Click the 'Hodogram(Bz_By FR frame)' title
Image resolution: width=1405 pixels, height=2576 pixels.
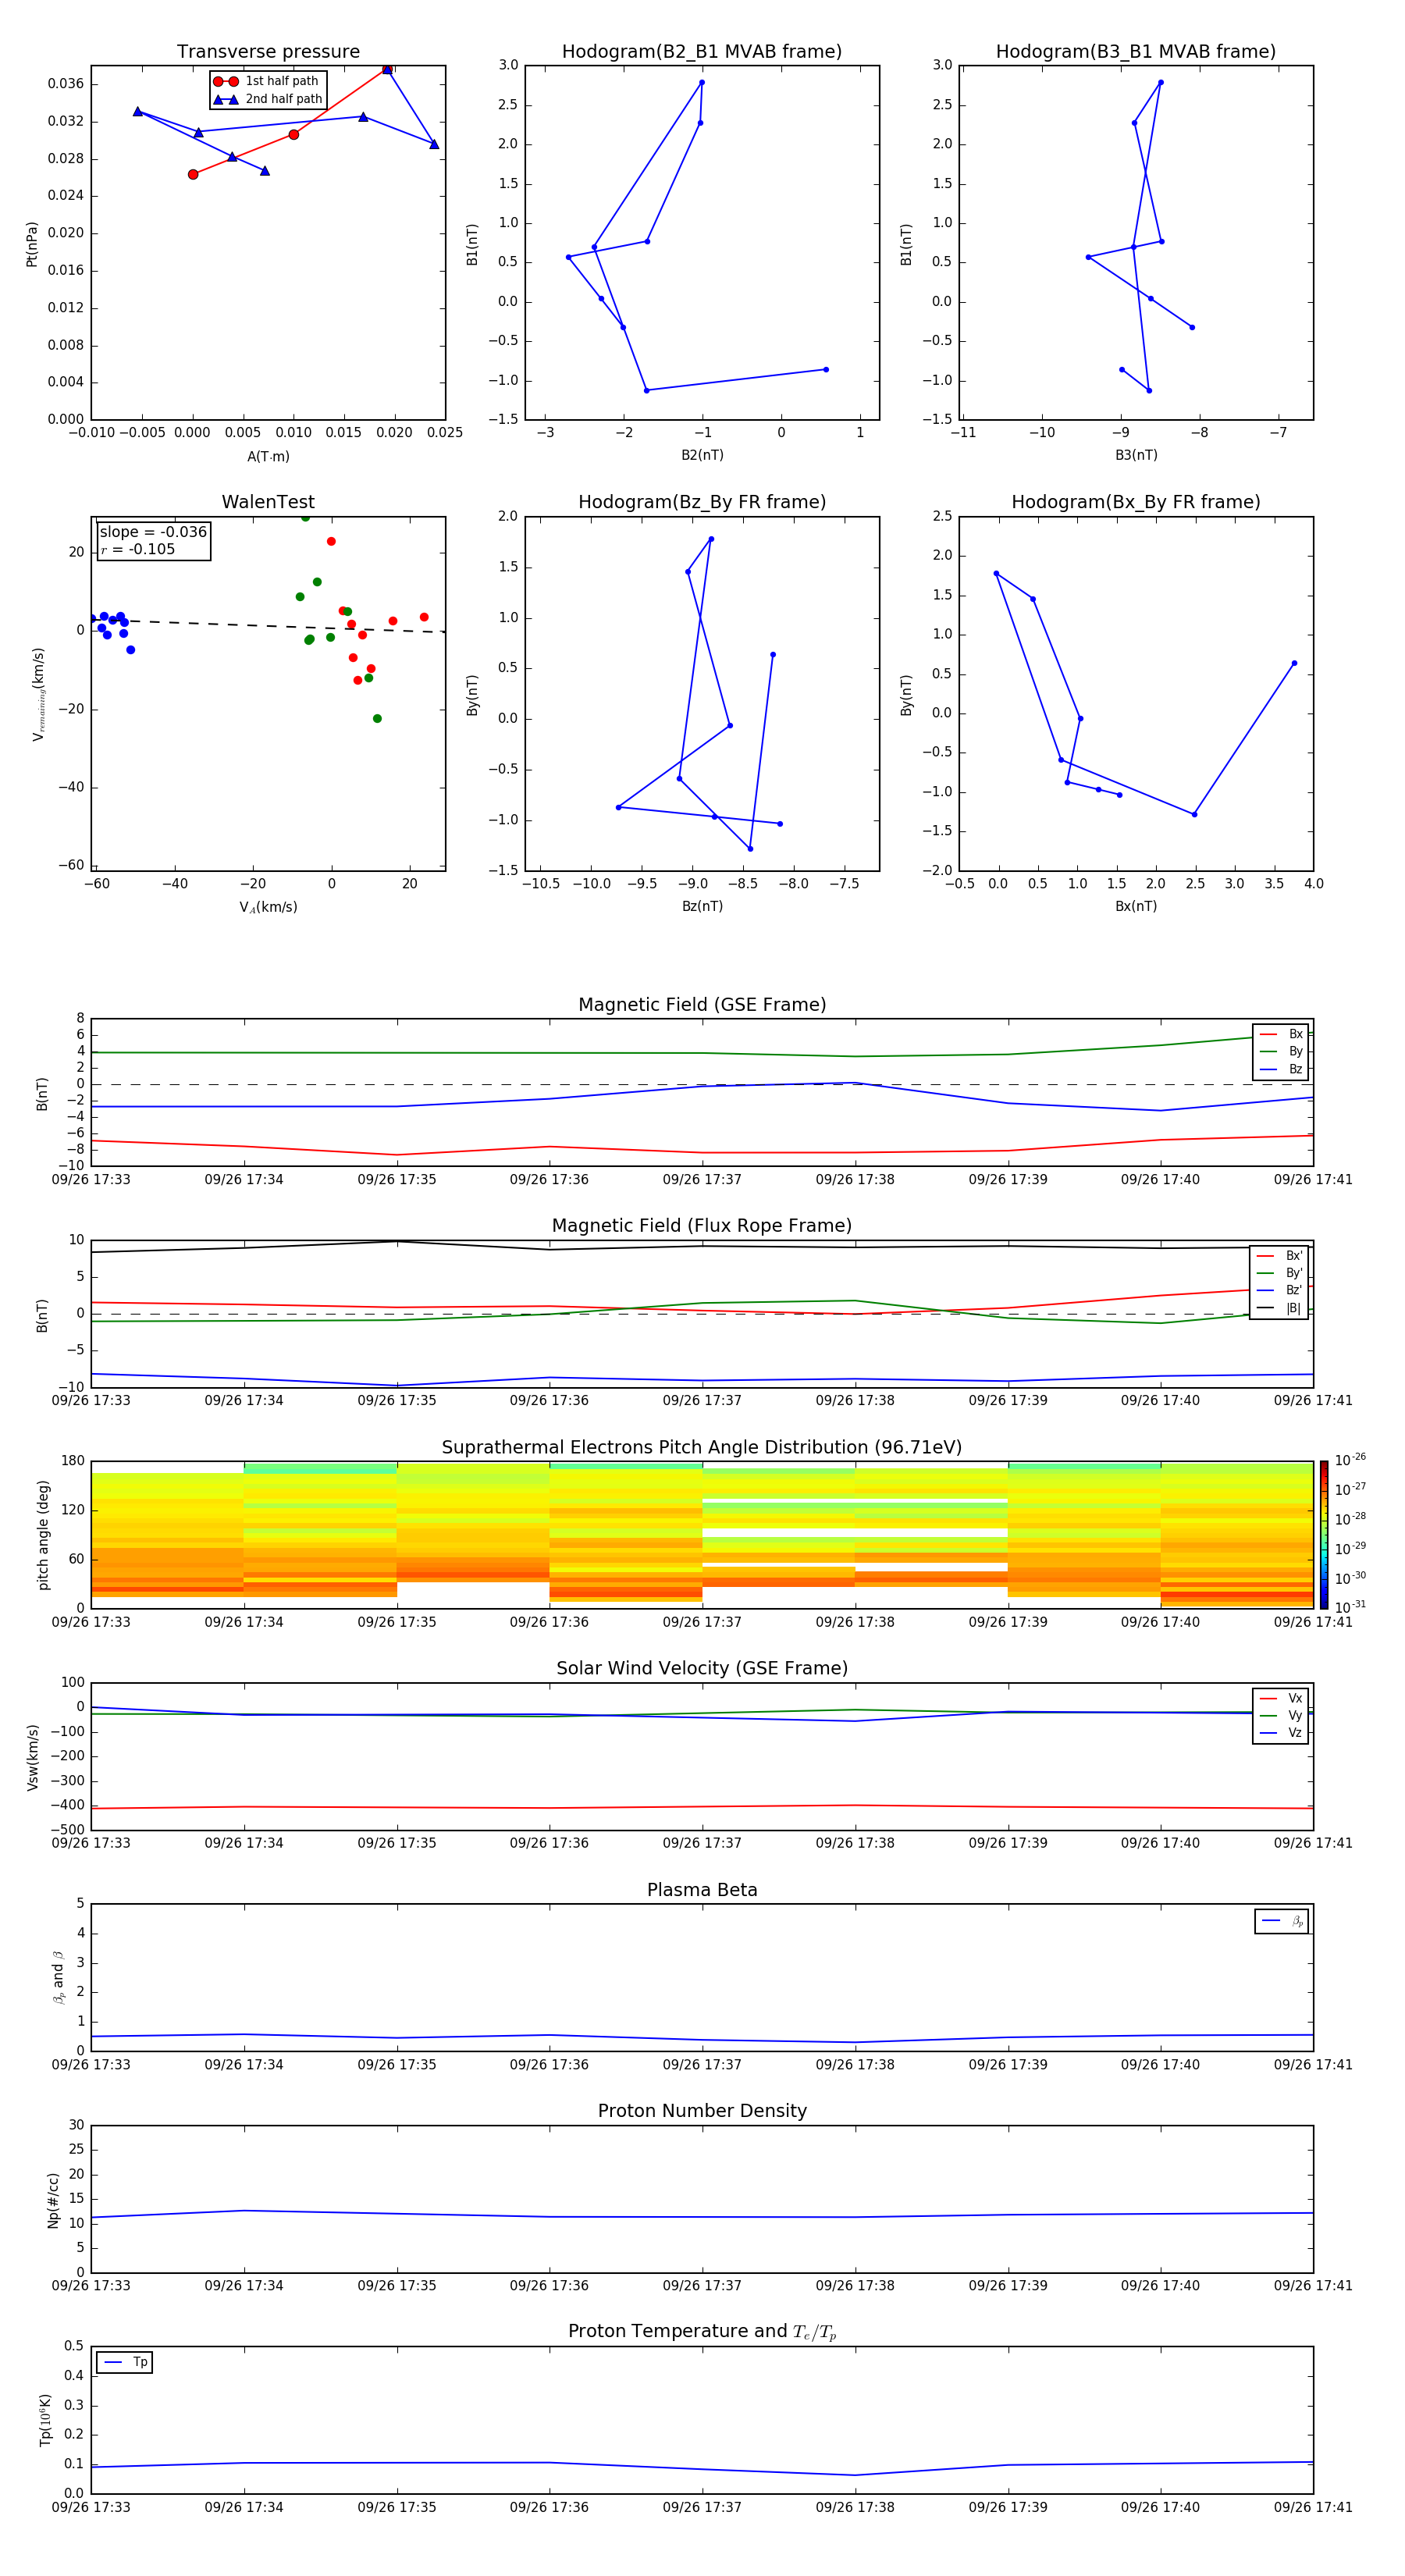(702, 502)
